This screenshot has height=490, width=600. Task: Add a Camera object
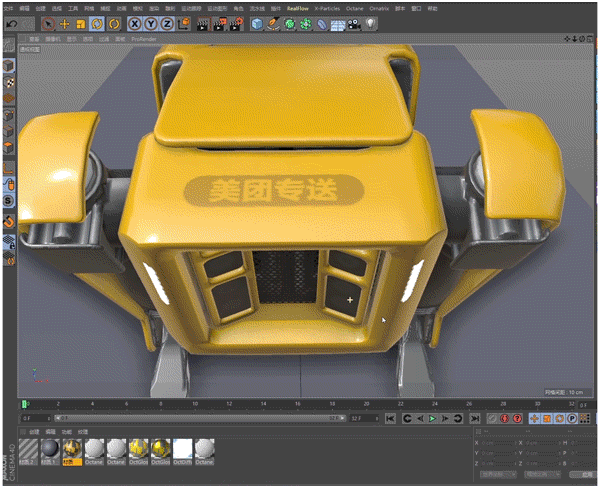tap(354, 24)
